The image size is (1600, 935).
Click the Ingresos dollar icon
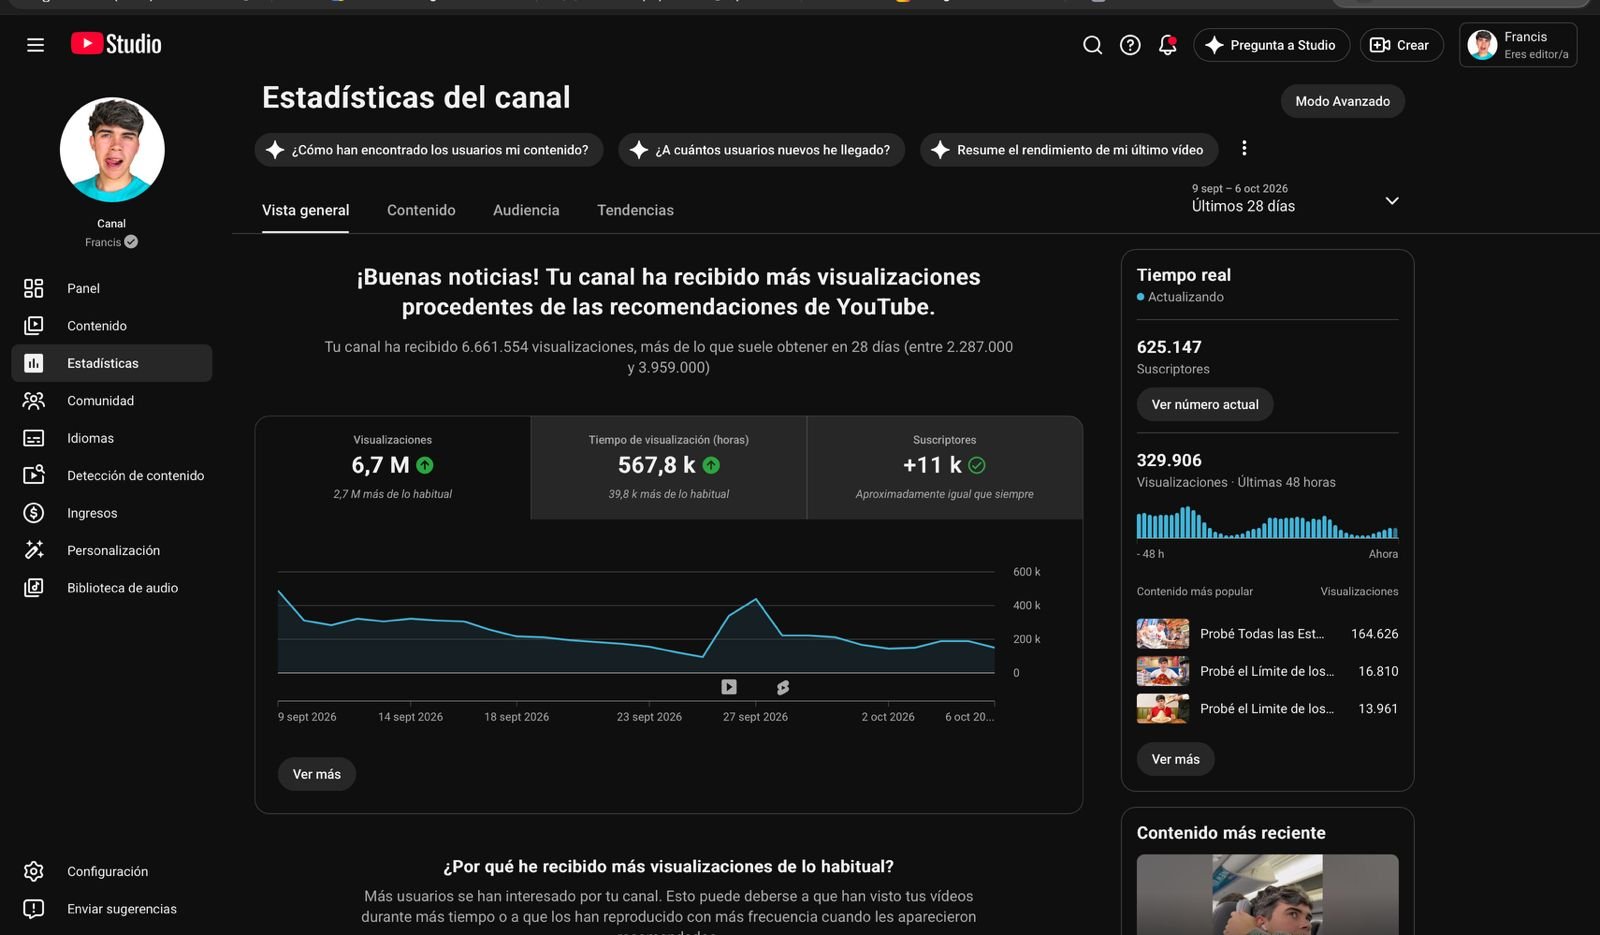tap(33, 513)
